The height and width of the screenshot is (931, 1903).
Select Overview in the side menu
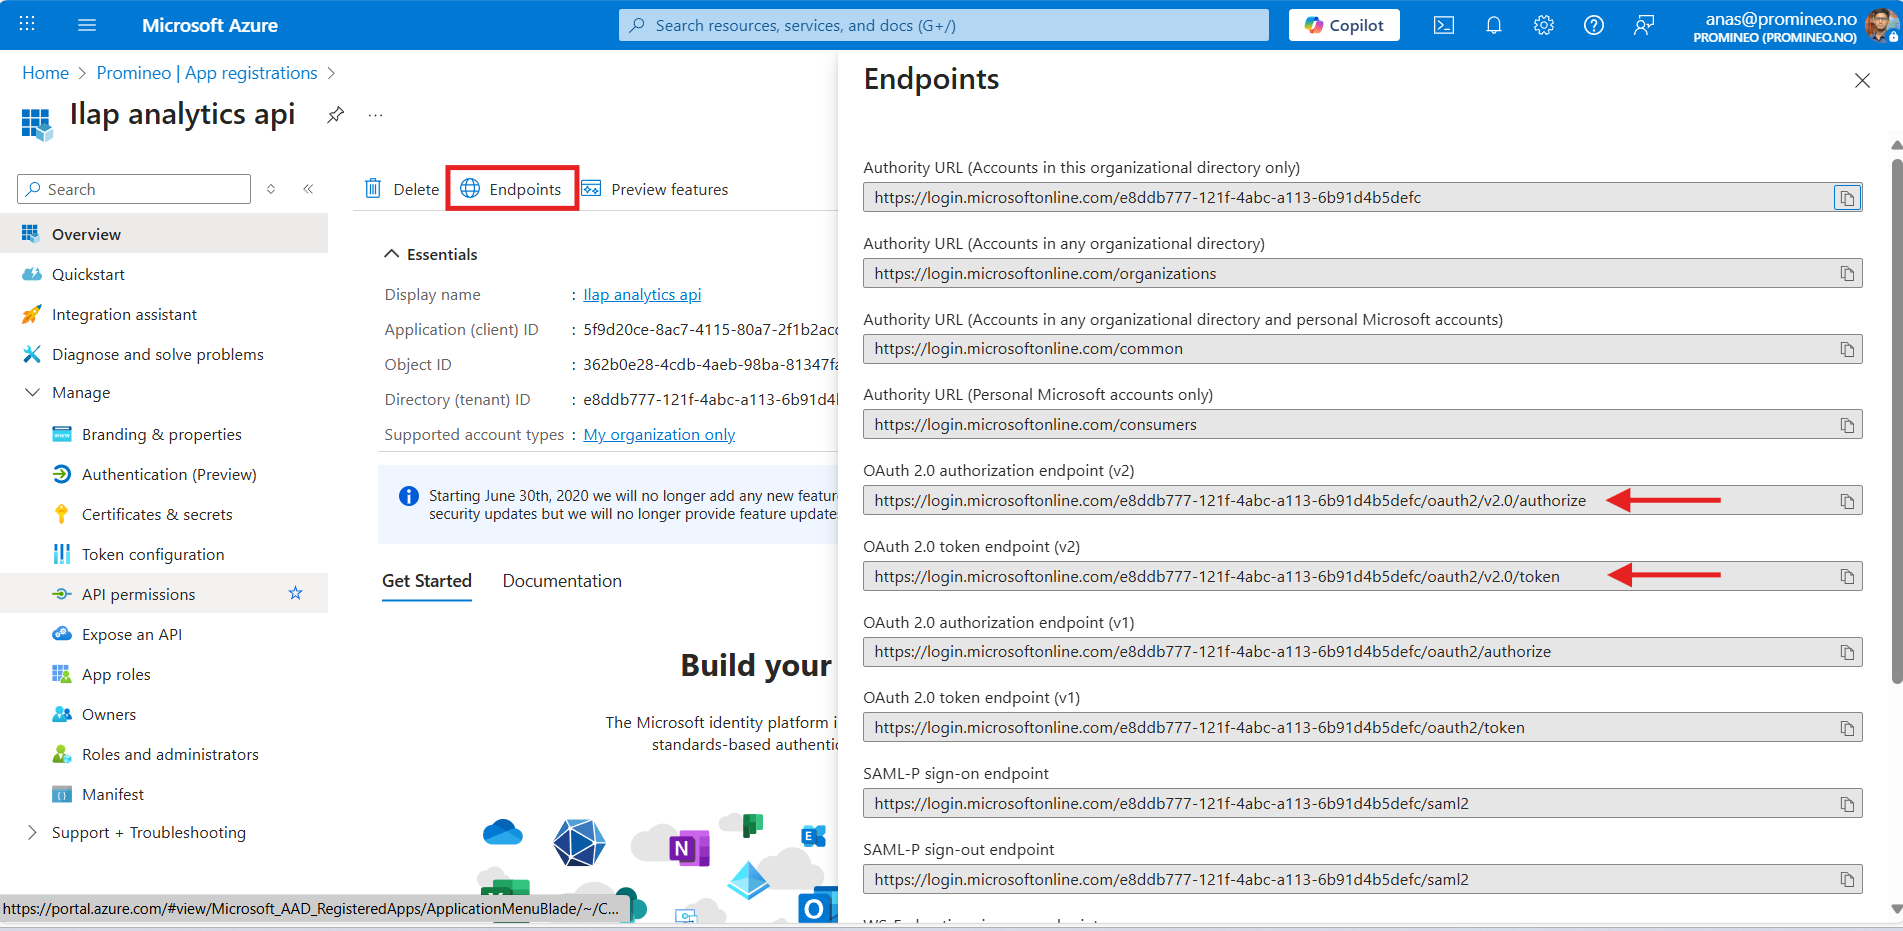click(x=164, y=234)
